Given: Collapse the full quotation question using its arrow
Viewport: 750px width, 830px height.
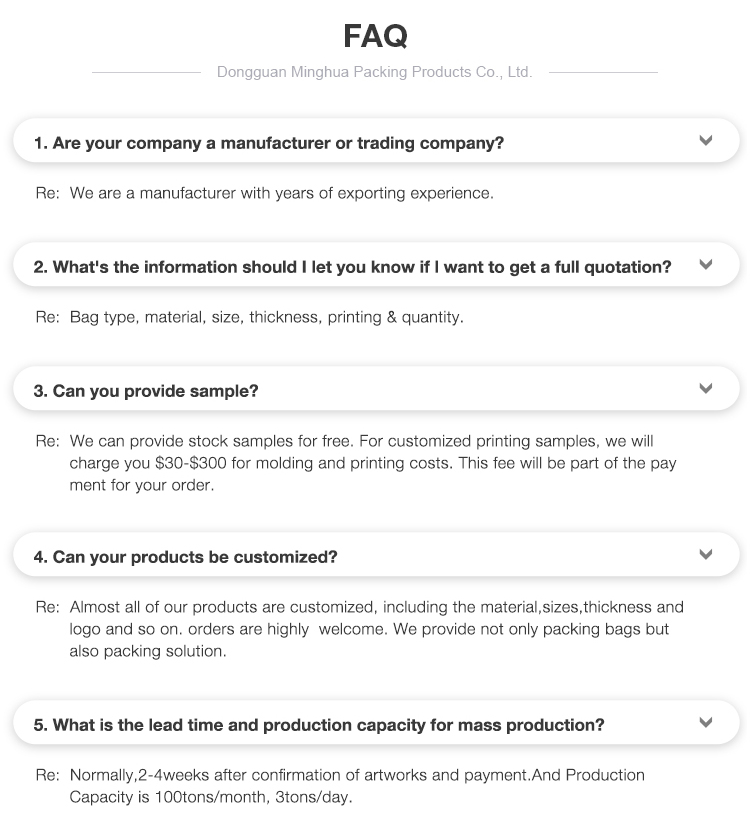Looking at the screenshot, I should click(x=706, y=265).
